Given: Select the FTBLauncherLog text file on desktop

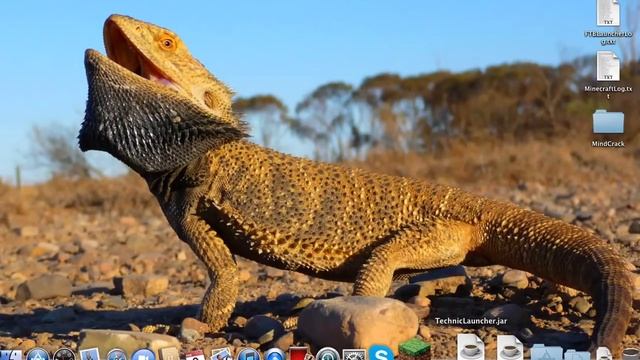Looking at the screenshot, I should (x=608, y=22).
